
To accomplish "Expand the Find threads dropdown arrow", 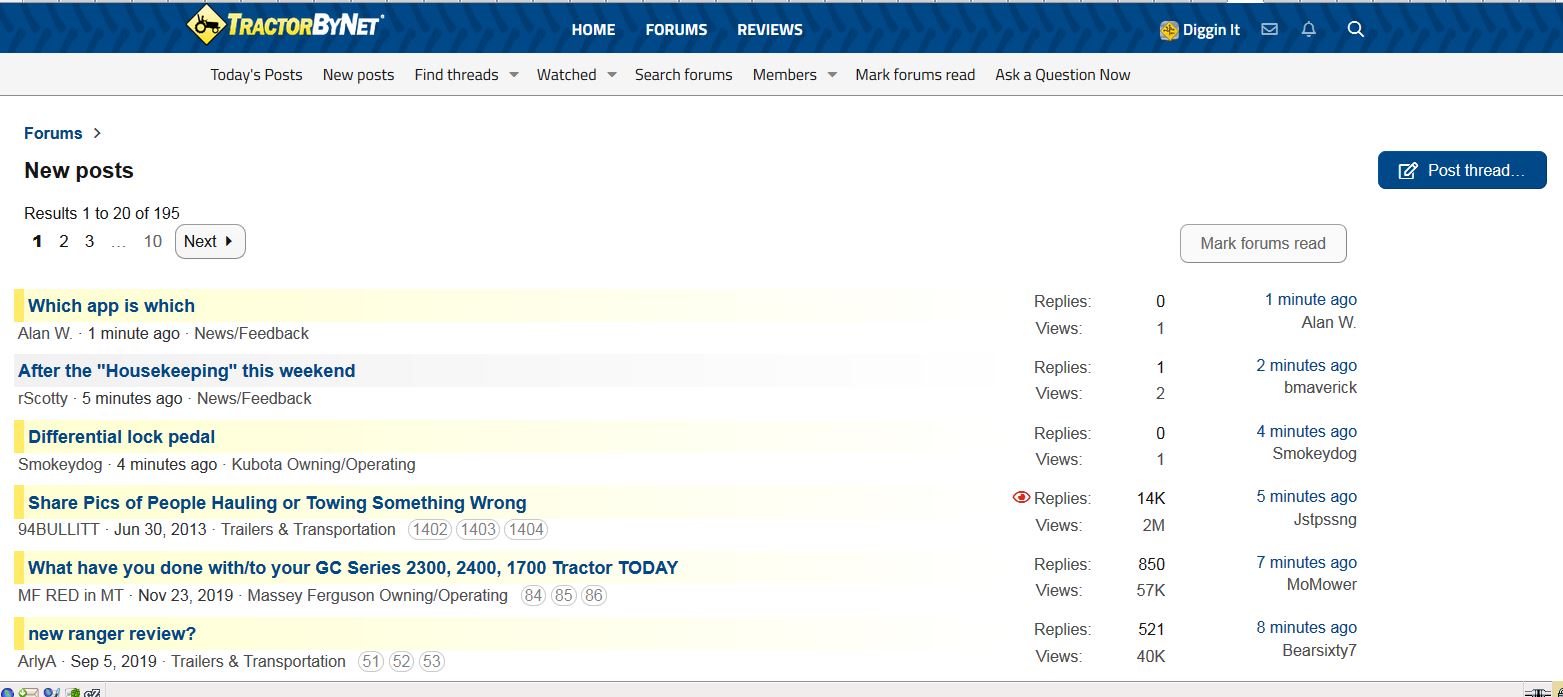I will coord(513,75).
